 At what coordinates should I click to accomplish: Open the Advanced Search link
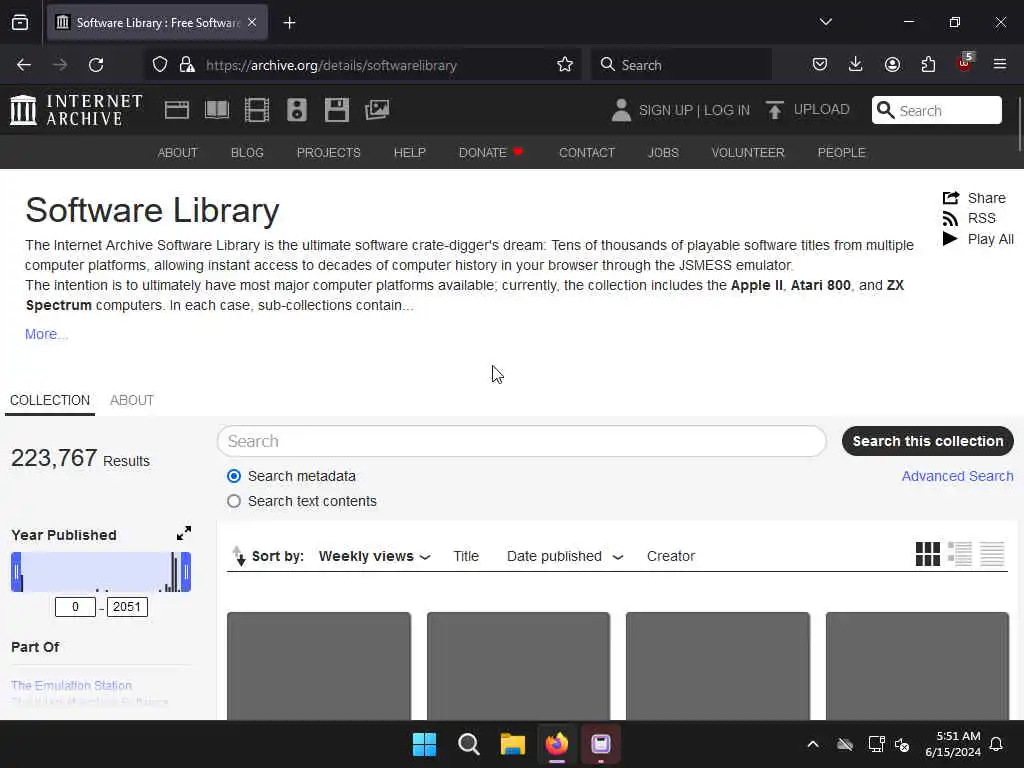coord(957,476)
